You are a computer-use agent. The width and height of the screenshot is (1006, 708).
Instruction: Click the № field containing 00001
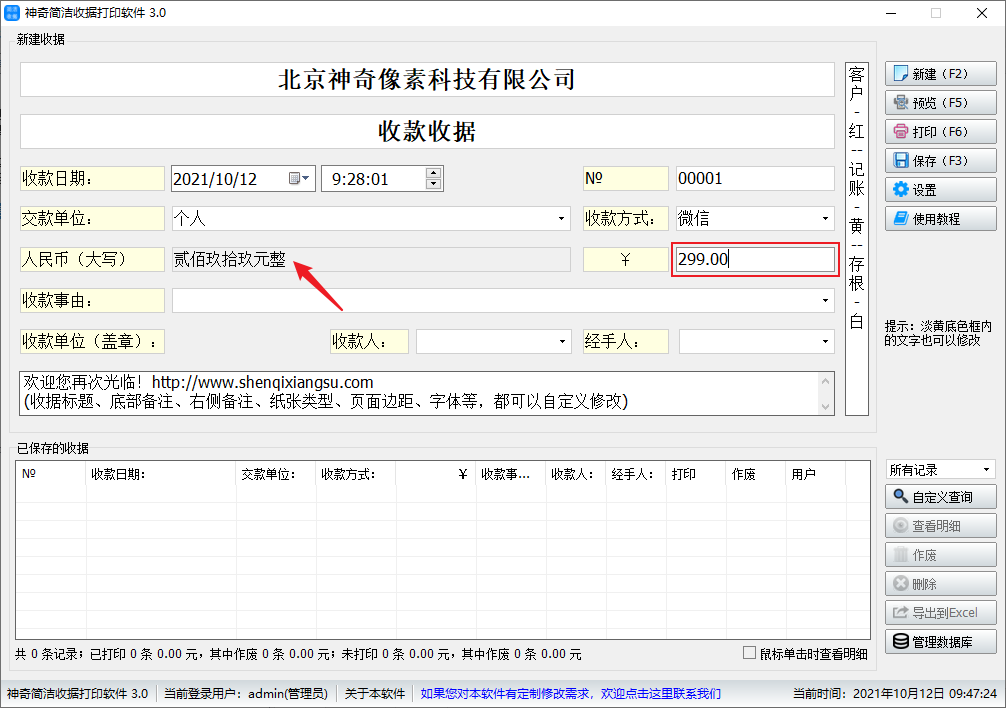(755, 178)
